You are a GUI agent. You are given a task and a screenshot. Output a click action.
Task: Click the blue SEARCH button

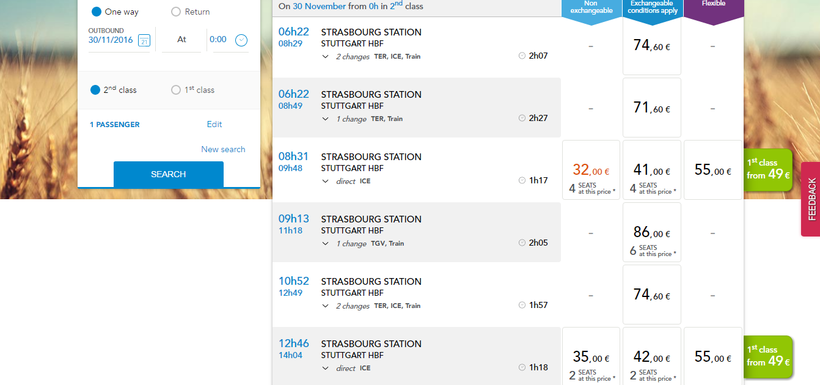click(168, 174)
